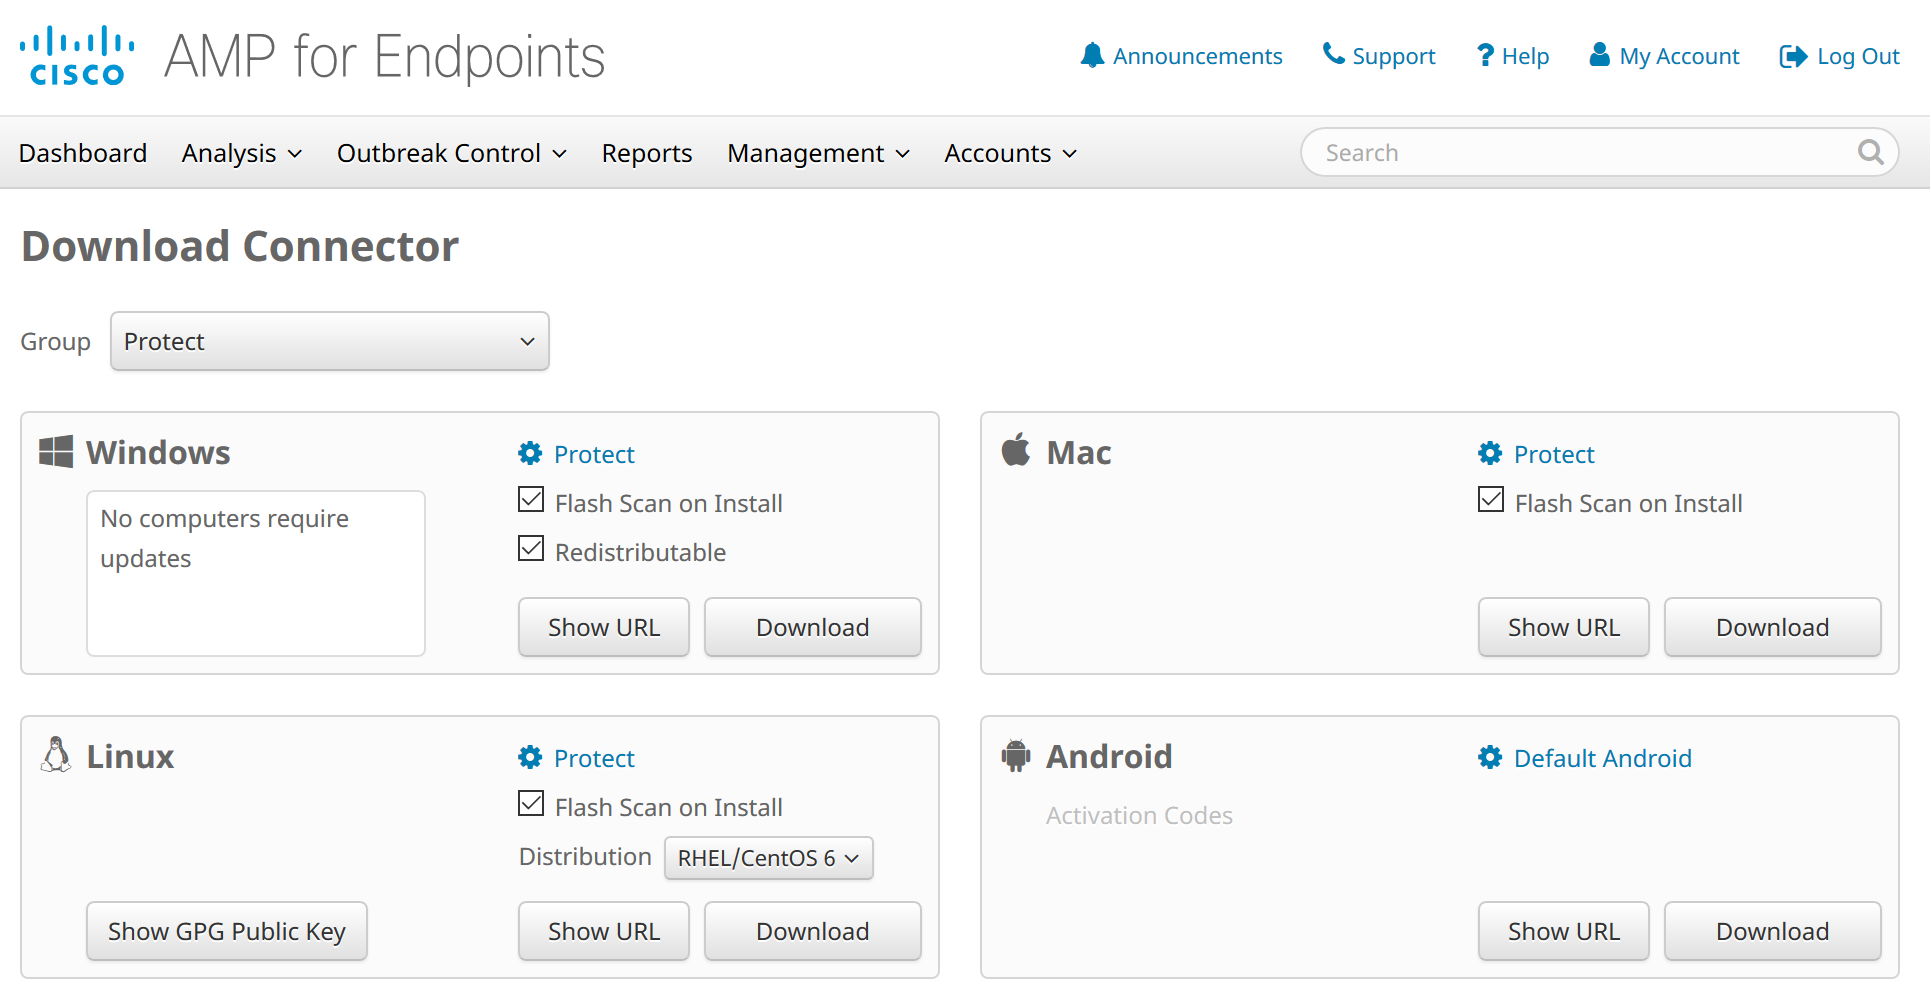Click the Help question mark icon
Image resolution: width=1930 pixels, height=1005 pixels.
click(1487, 55)
